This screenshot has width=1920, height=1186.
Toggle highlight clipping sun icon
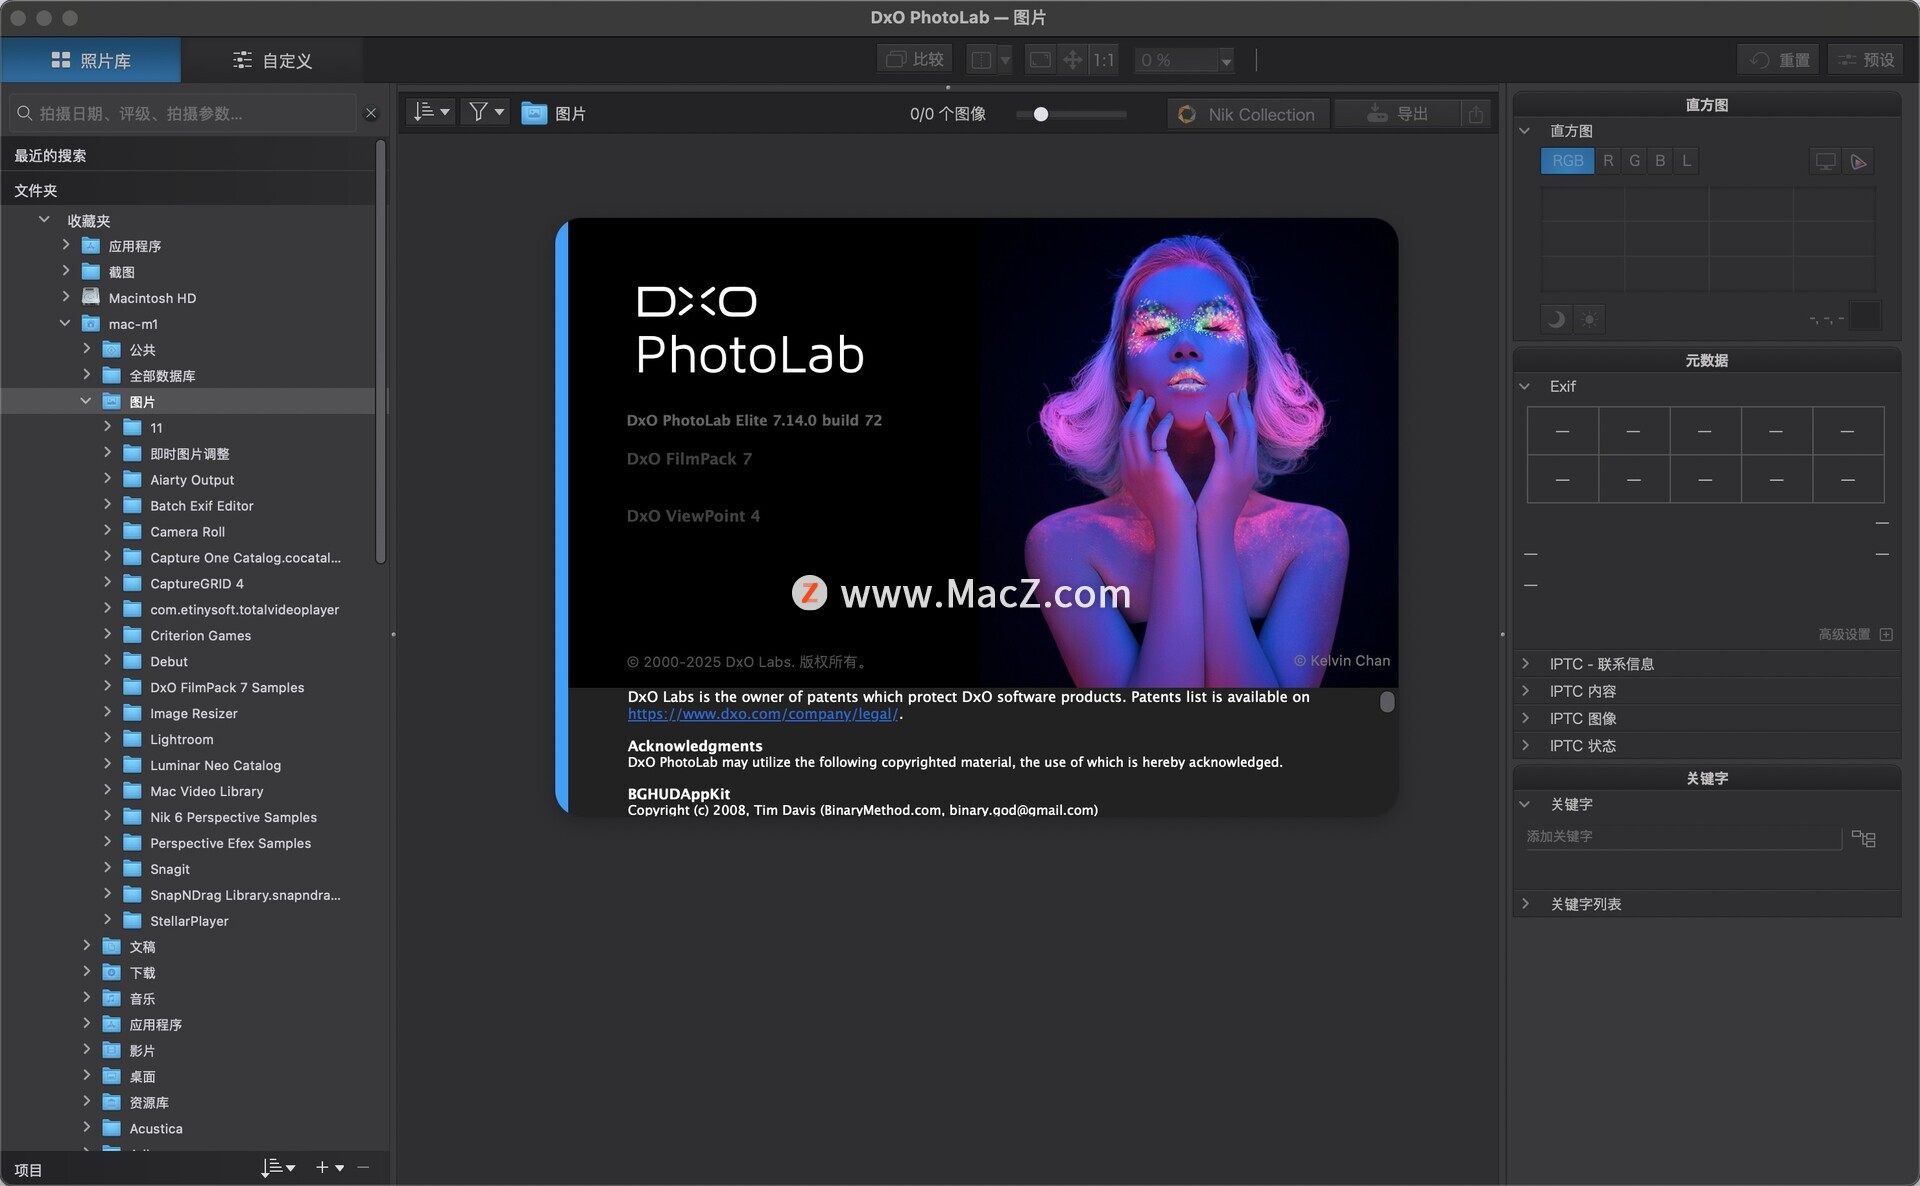[1589, 319]
